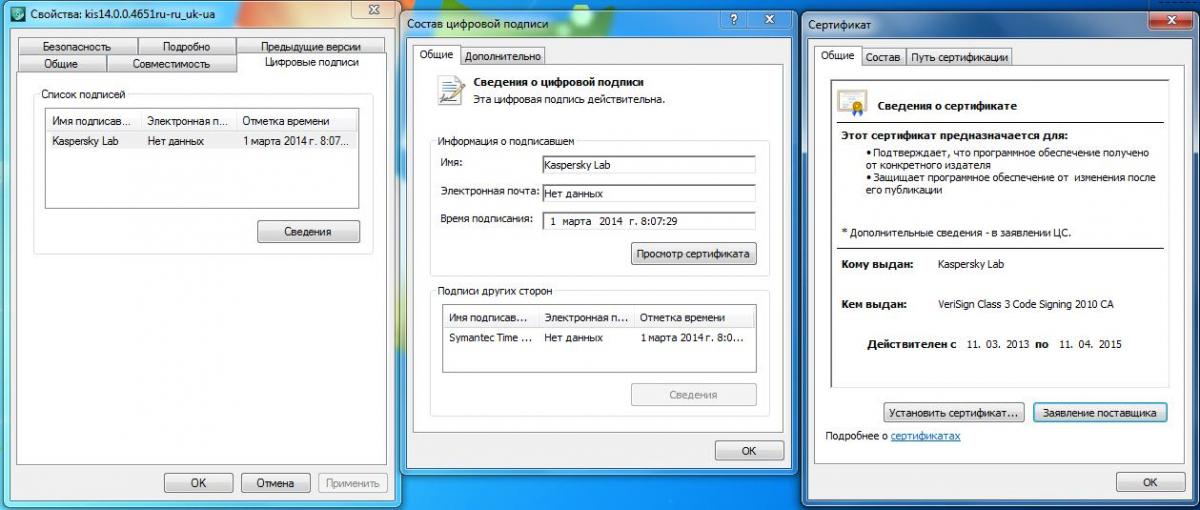The height and width of the screenshot is (510, 1200).
Task: Open Дополнительно tab in signature dialog
Action: [x=503, y=57]
